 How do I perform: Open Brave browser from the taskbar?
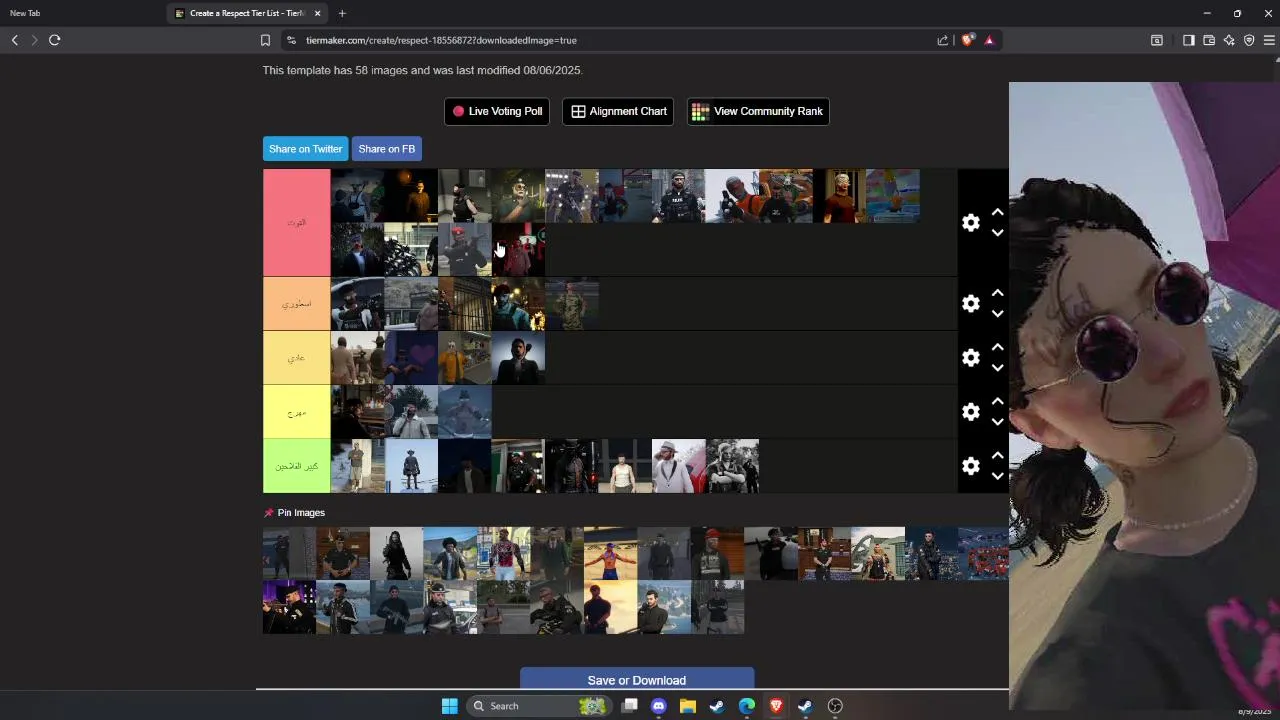click(x=776, y=706)
